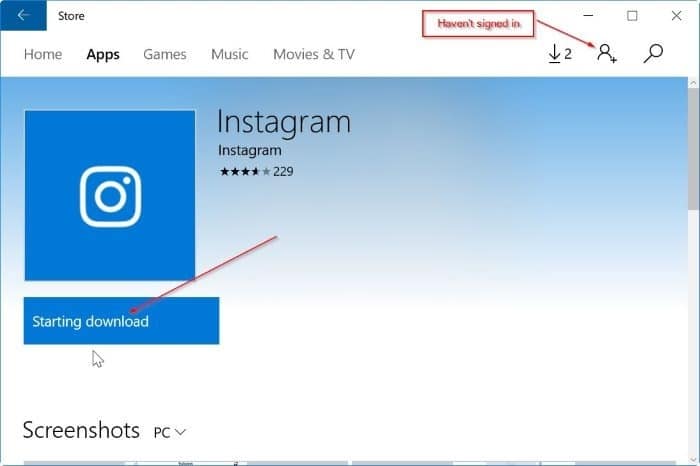
Task: Open the downloads and updates icon
Action: click(x=559, y=54)
